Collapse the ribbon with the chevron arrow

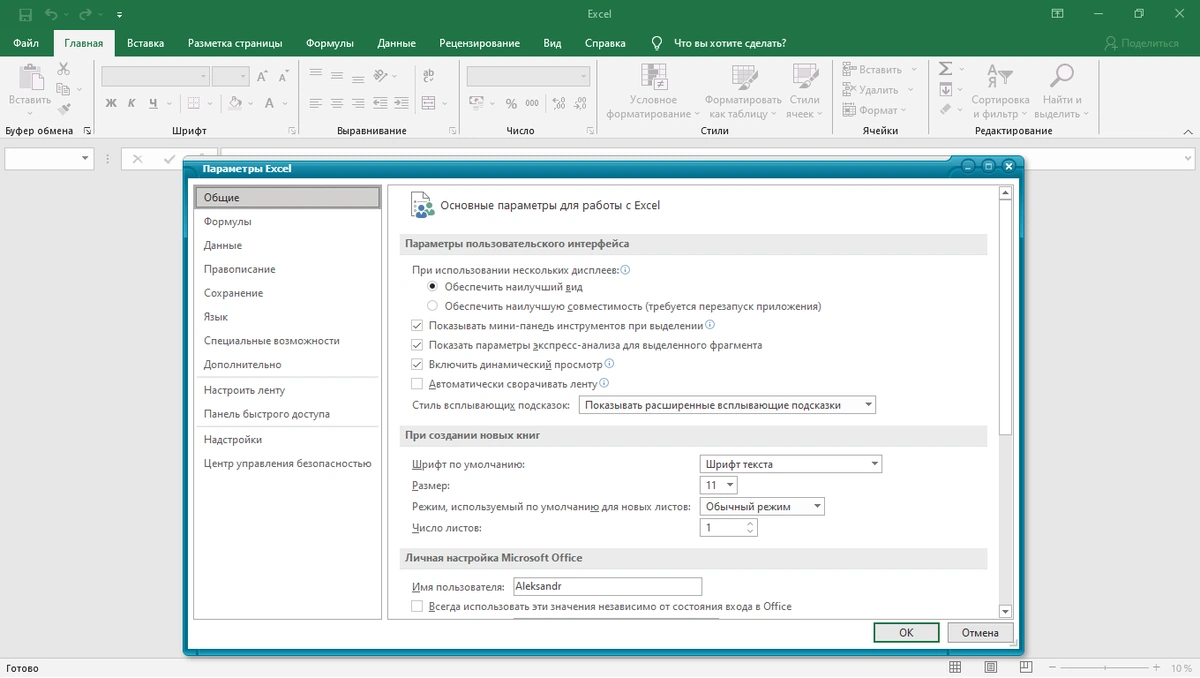pos(1186,130)
